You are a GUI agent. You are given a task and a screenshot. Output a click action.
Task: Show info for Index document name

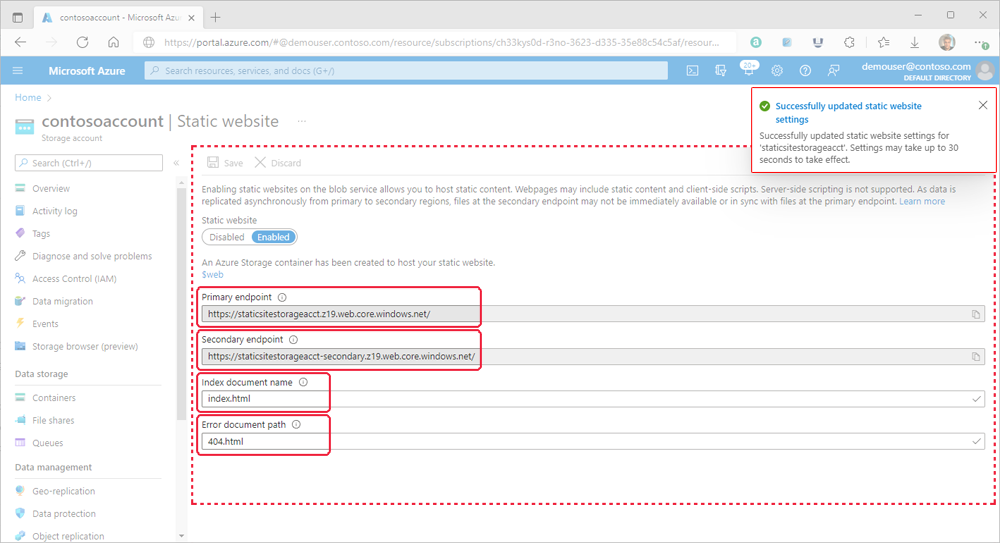point(304,382)
